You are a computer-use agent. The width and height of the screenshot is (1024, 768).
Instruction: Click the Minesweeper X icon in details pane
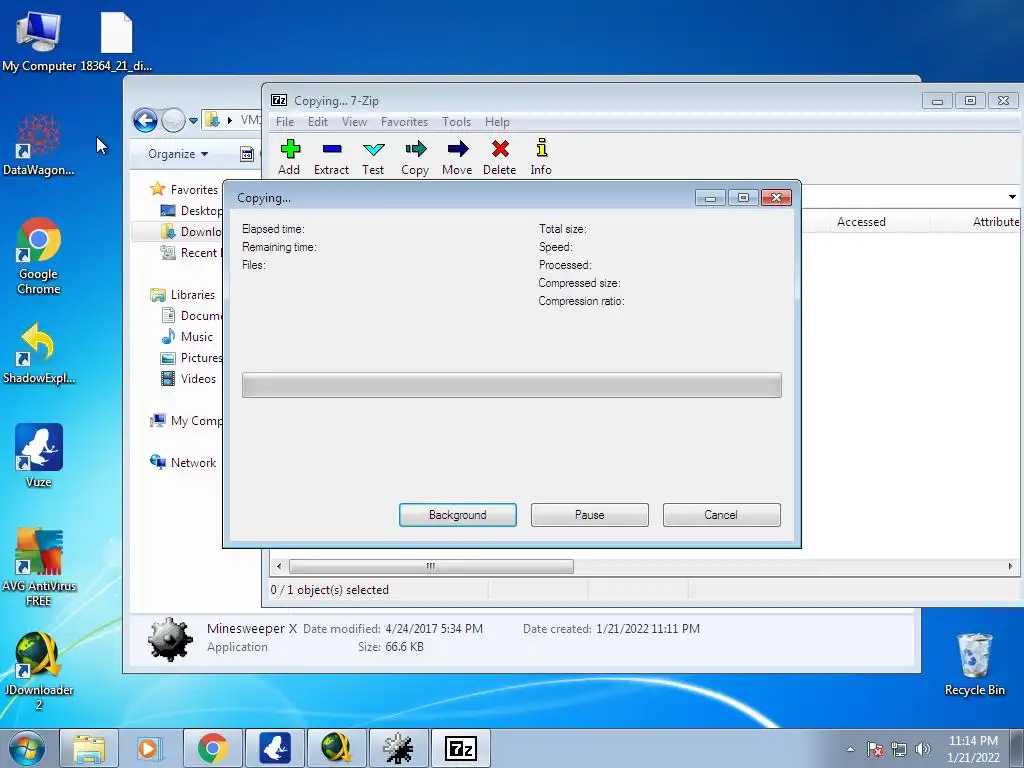pyautogui.click(x=170, y=639)
